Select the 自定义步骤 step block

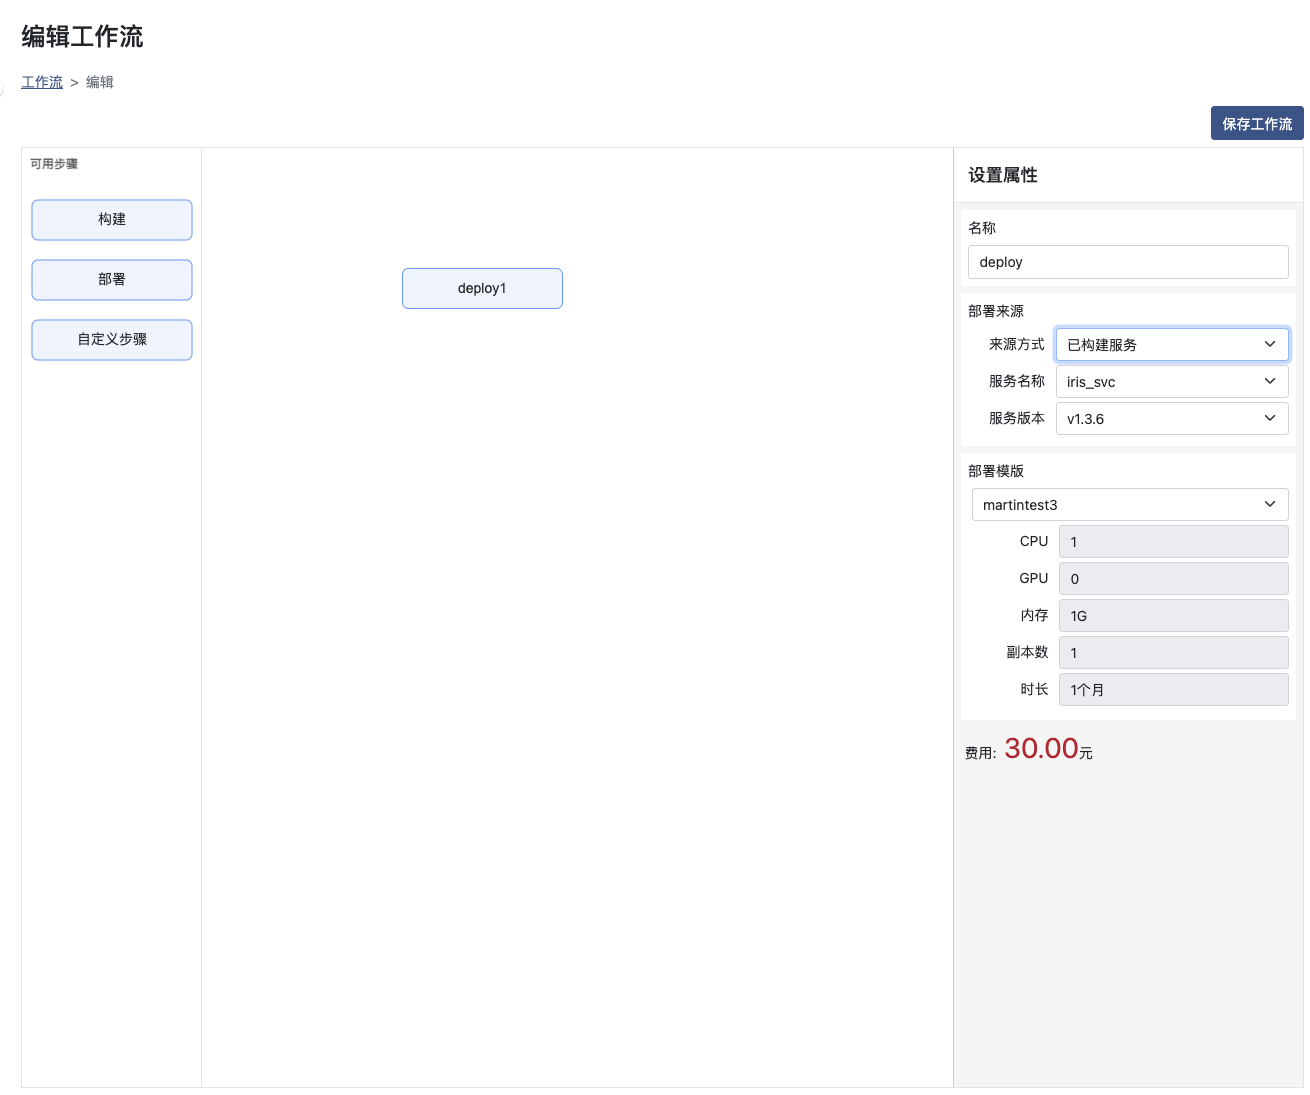(x=112, y=340)
